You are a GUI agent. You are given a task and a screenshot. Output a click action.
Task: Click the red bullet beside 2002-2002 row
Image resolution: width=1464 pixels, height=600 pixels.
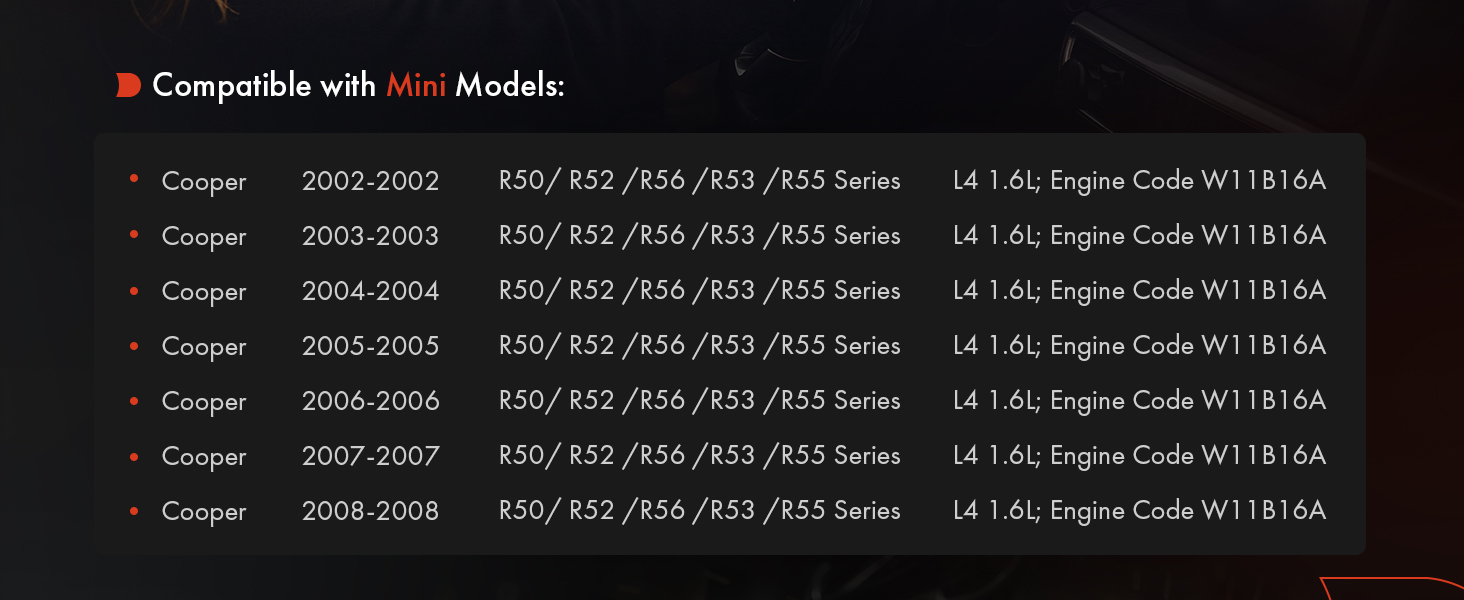133,180
